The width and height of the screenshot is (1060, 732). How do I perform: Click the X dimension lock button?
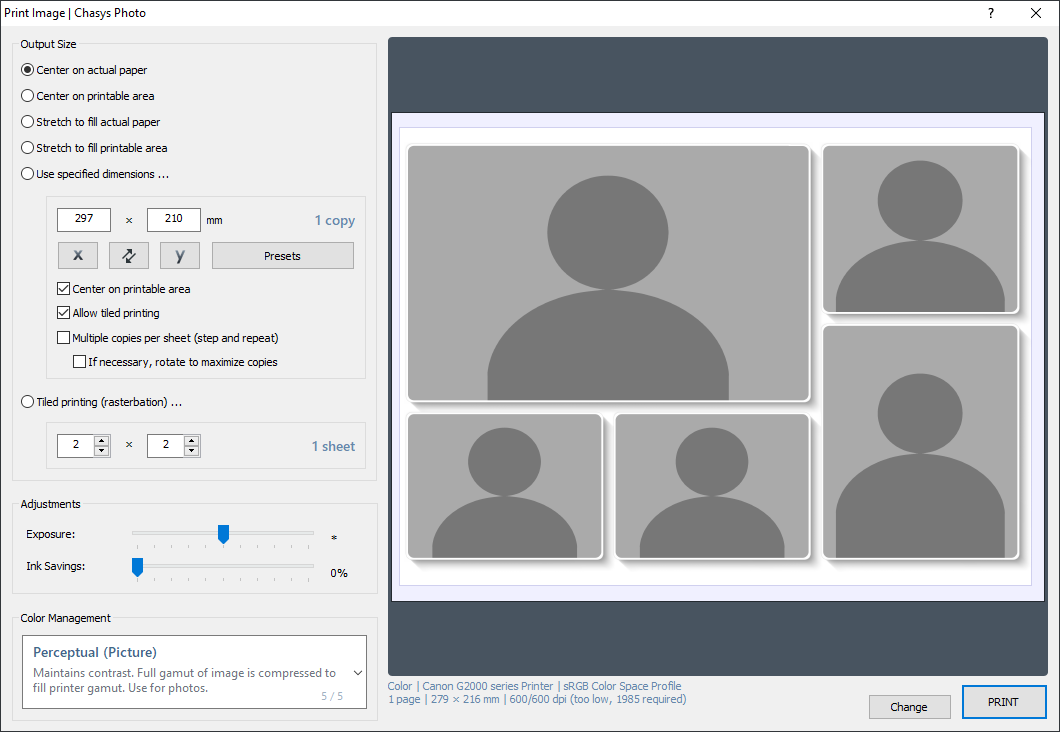tap(78, 256)
